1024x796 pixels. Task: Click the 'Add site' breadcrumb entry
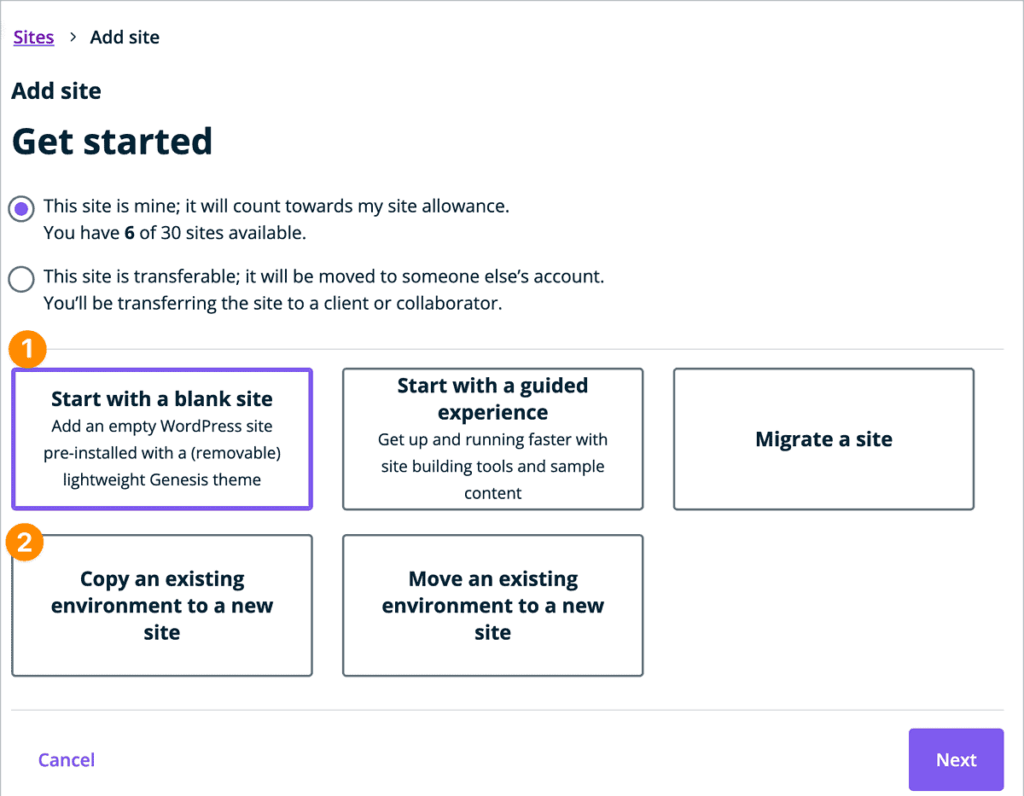click(x=124, y=37)
